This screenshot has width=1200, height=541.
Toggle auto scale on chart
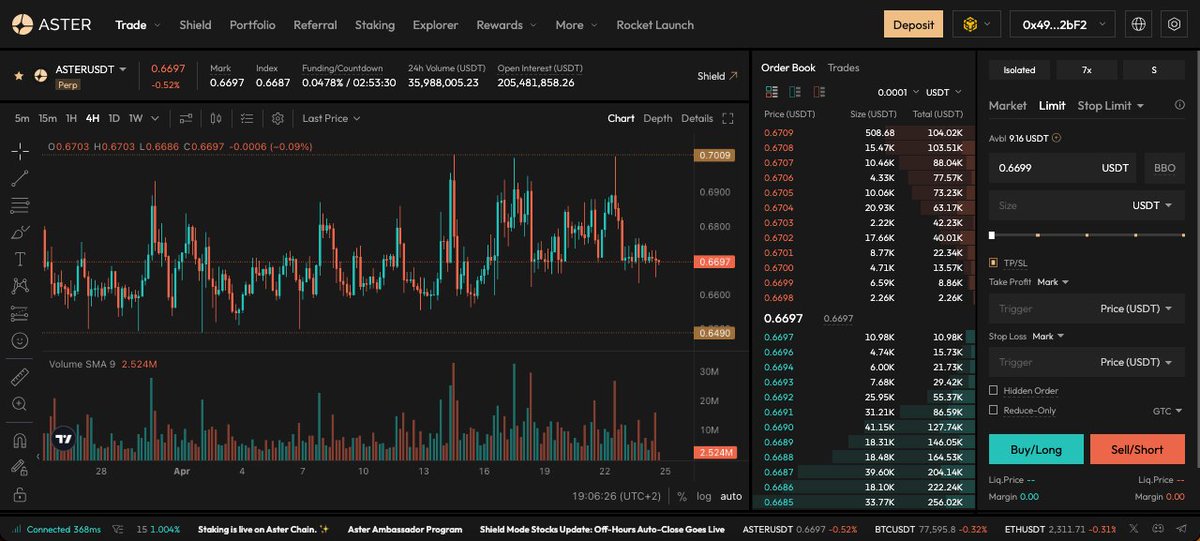click(731, 496)
